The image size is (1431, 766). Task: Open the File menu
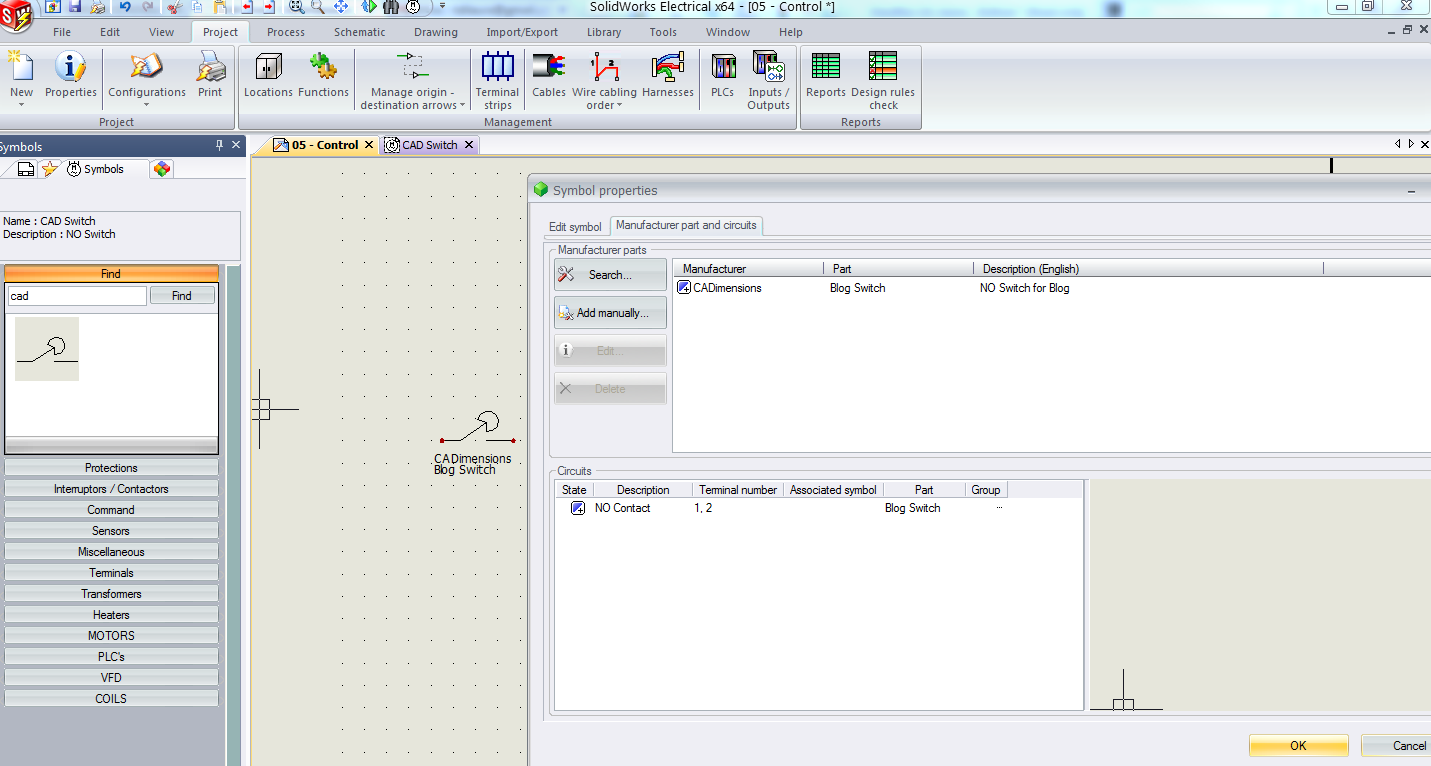(62, 32)
